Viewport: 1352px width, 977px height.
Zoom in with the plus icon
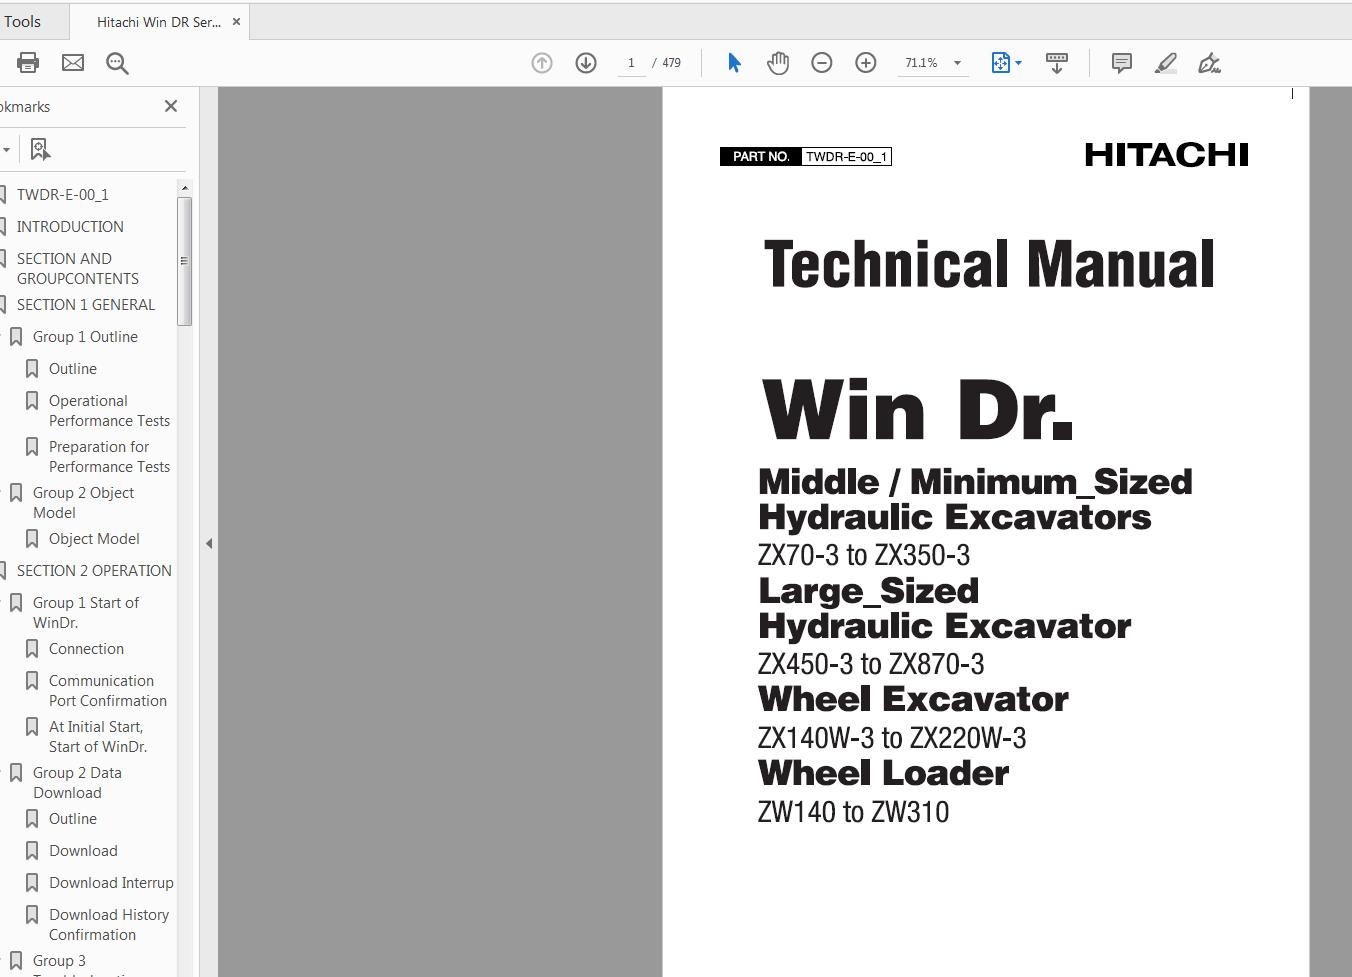coord(866,63)
